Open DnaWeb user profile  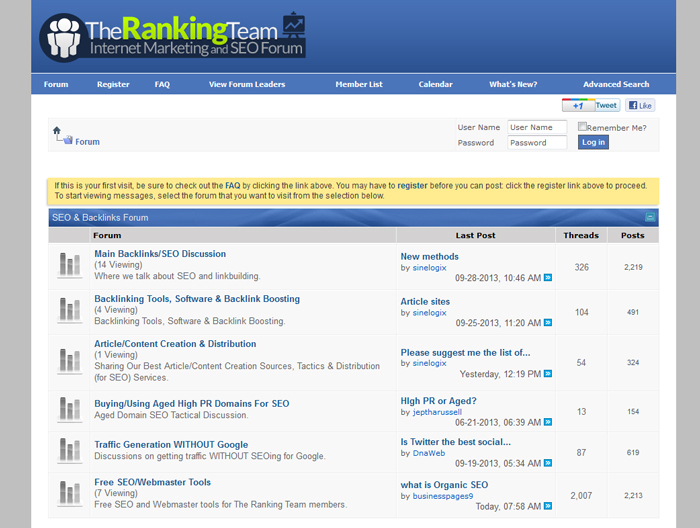(x=429, y=453)
